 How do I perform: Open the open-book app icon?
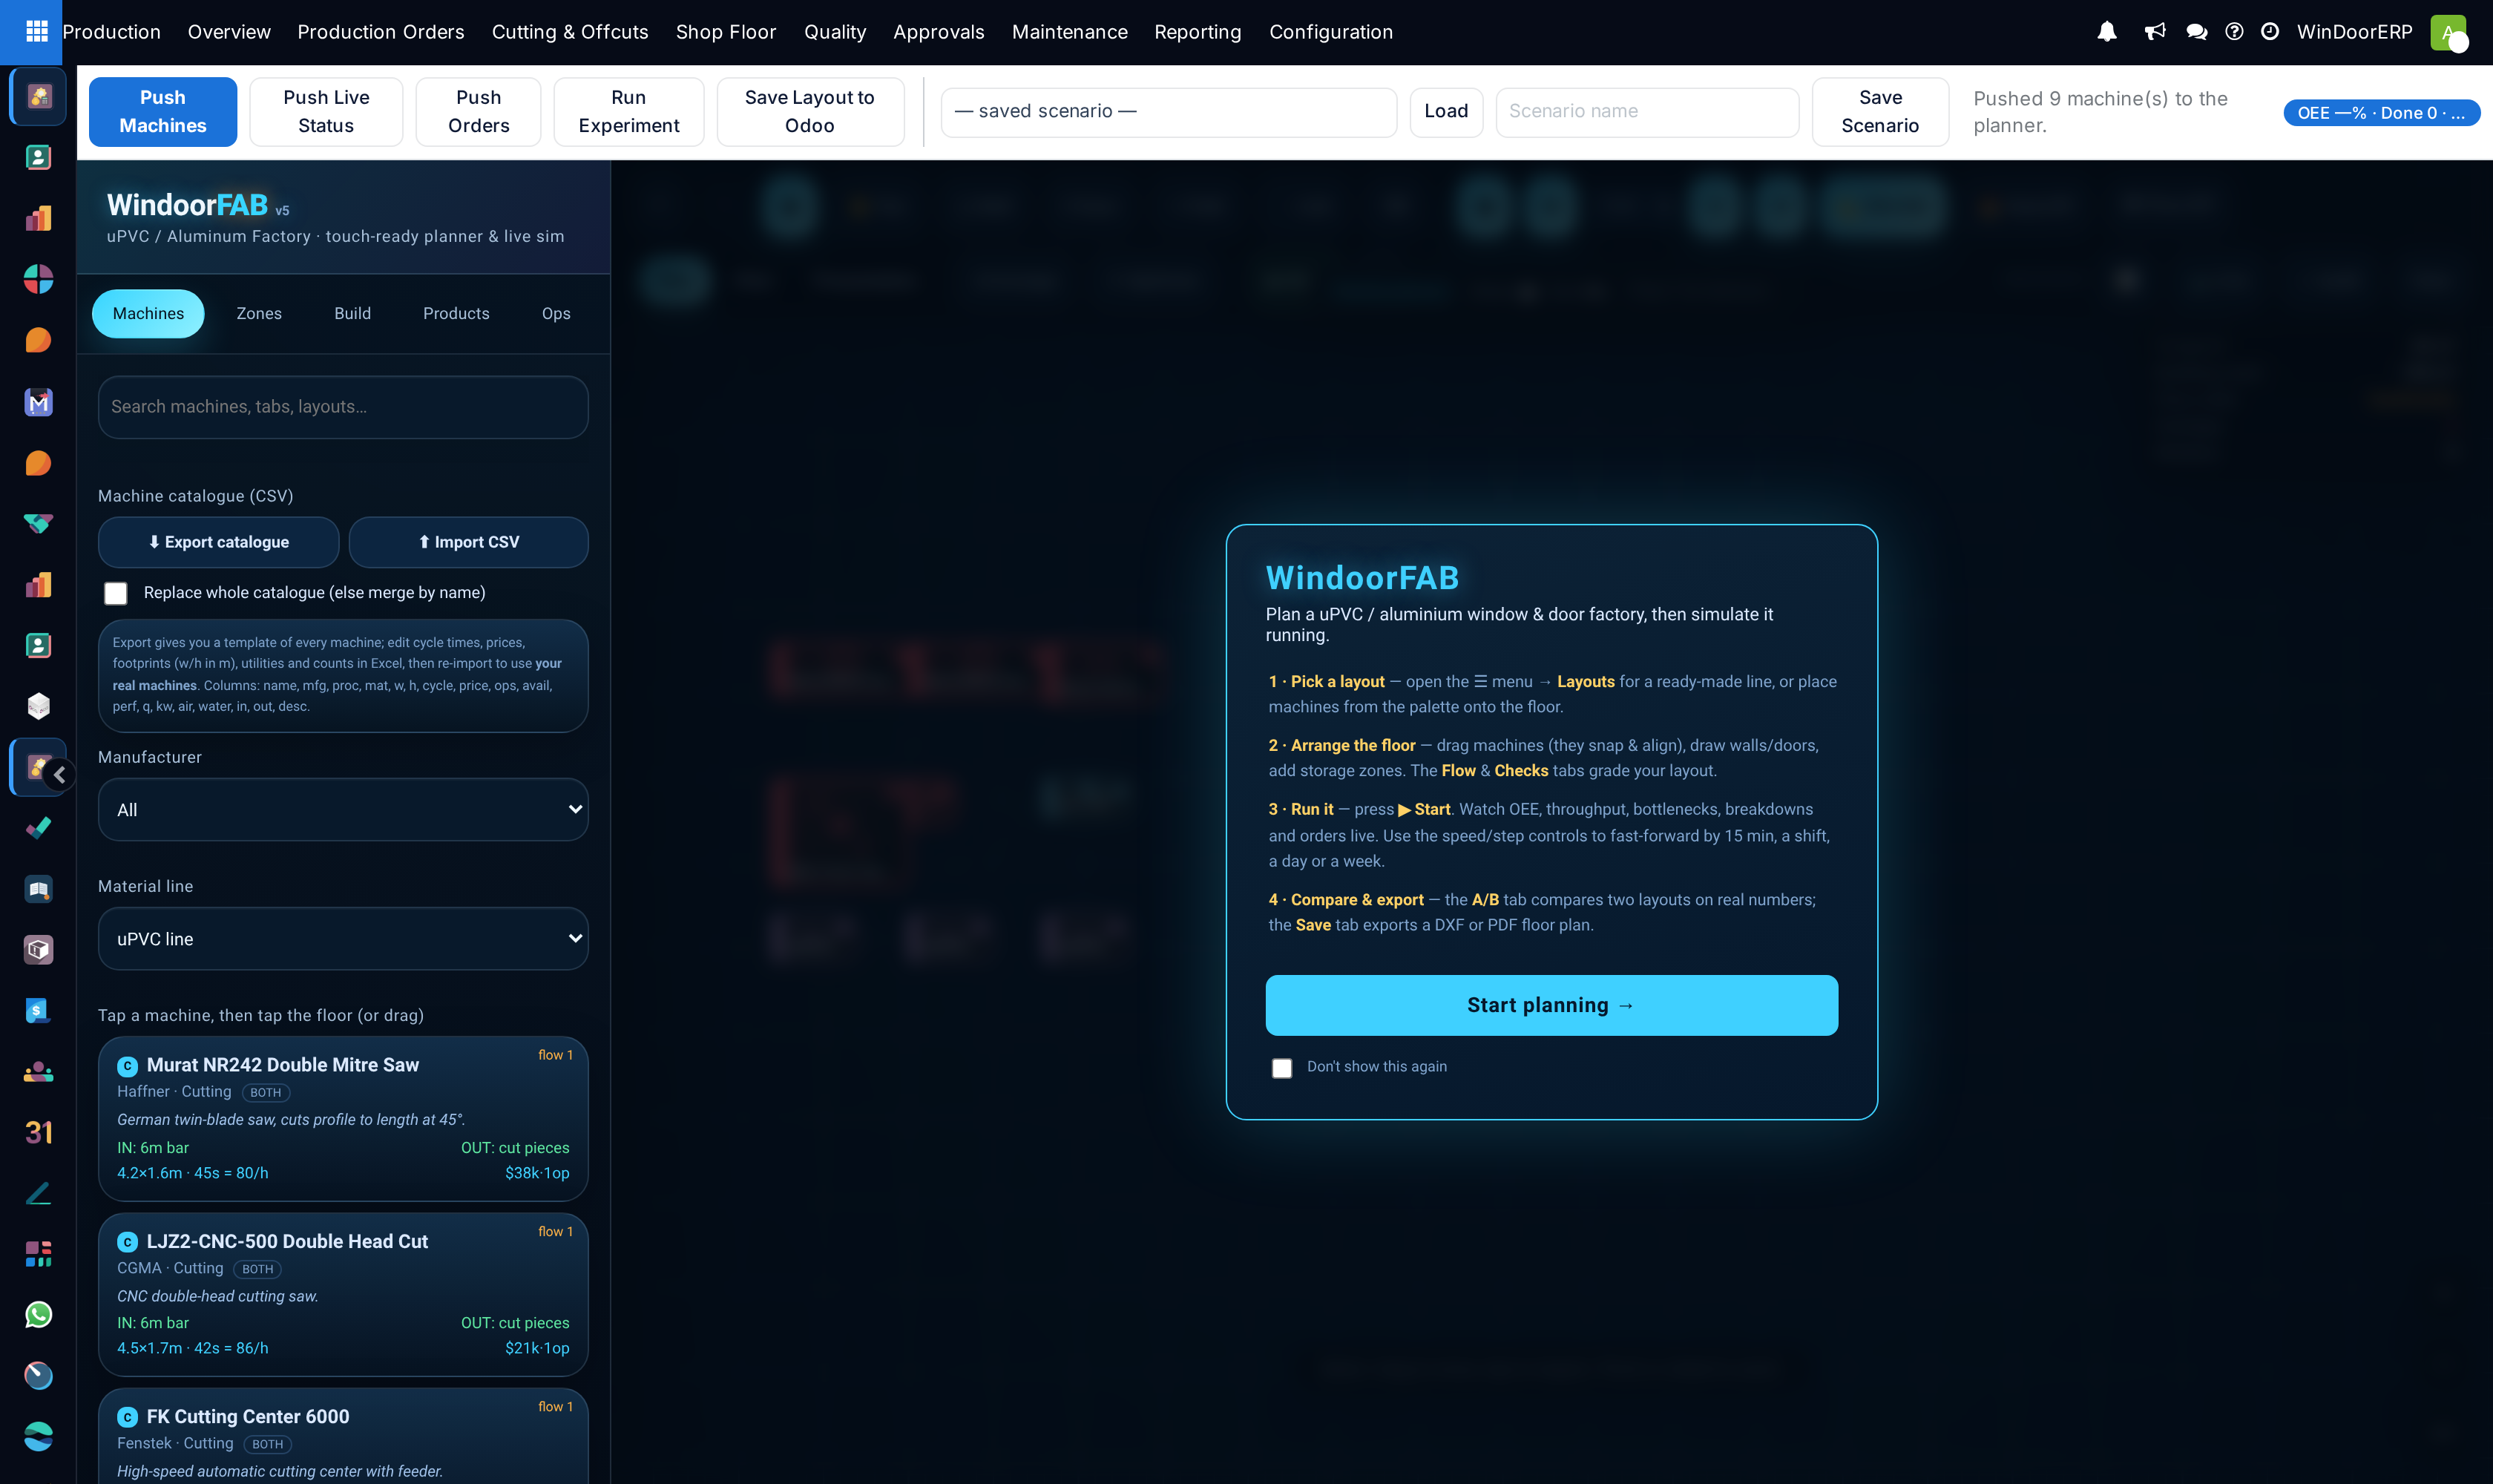coord(38,889)
